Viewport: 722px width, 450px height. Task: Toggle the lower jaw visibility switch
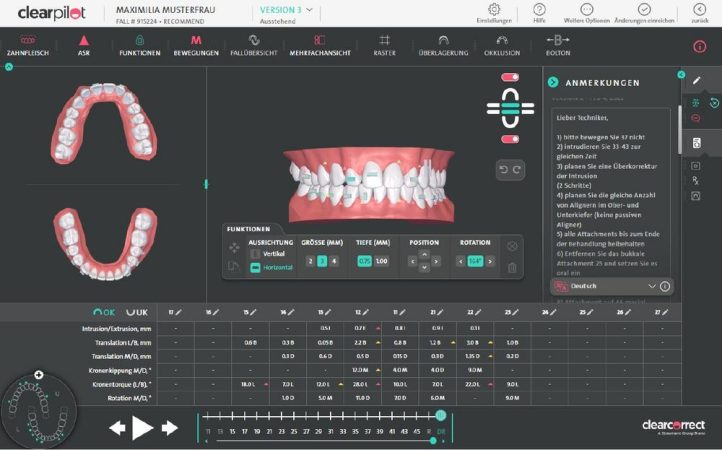coord(510,139)
